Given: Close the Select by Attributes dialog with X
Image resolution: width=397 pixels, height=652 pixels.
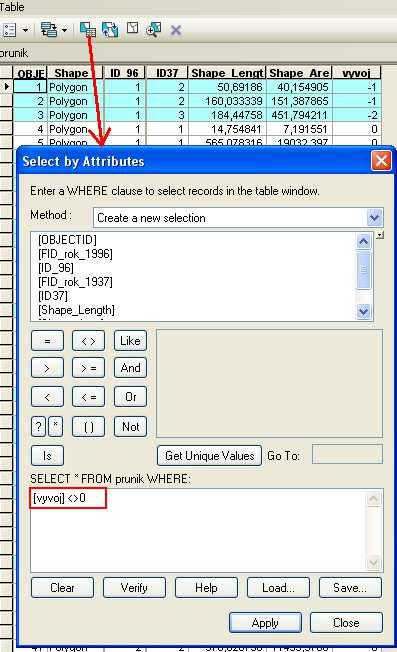Looking at the screenshot, I should (381, 161).
